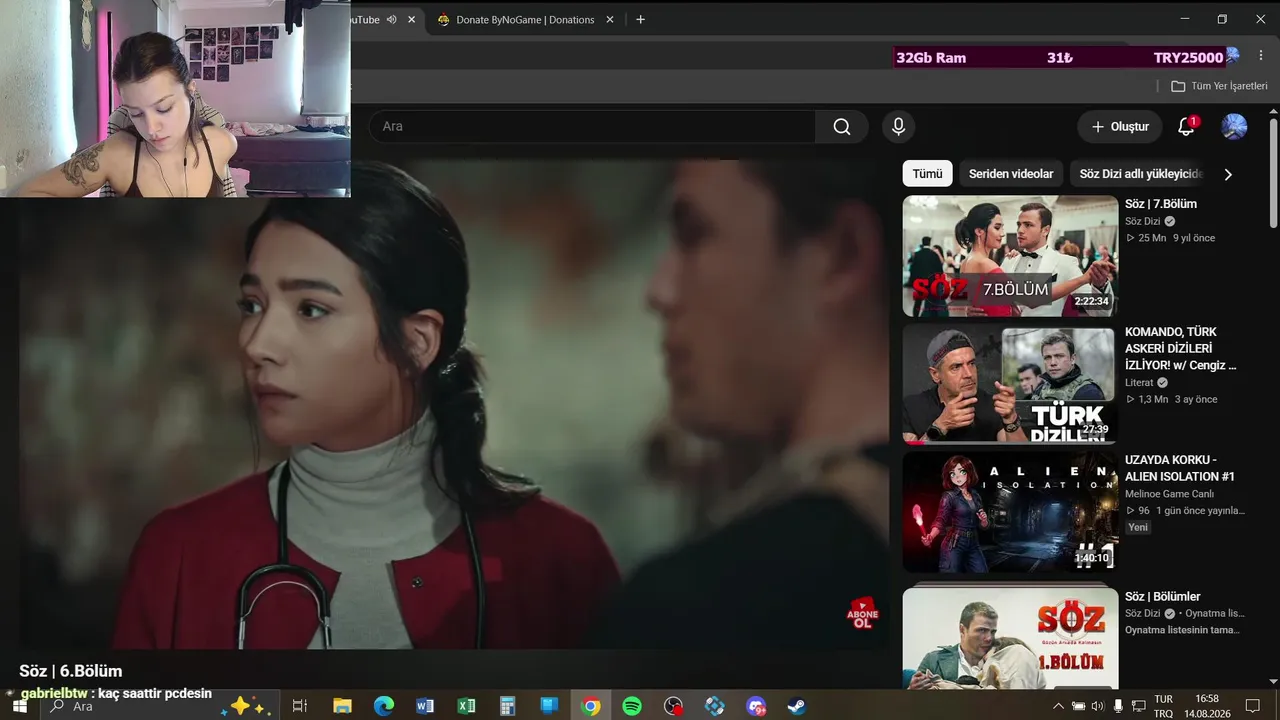Open the KOMANDO, TÜRK ASKERİ DİZİLERİ video title

pyautogui.click(x=1181, y=348)
